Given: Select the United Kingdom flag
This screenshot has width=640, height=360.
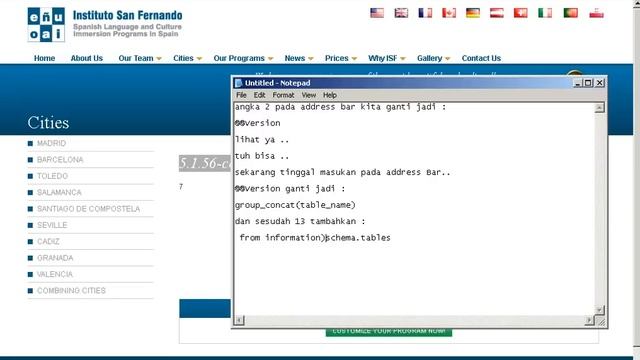Looking at the screenshot, I should pos(401,13).
